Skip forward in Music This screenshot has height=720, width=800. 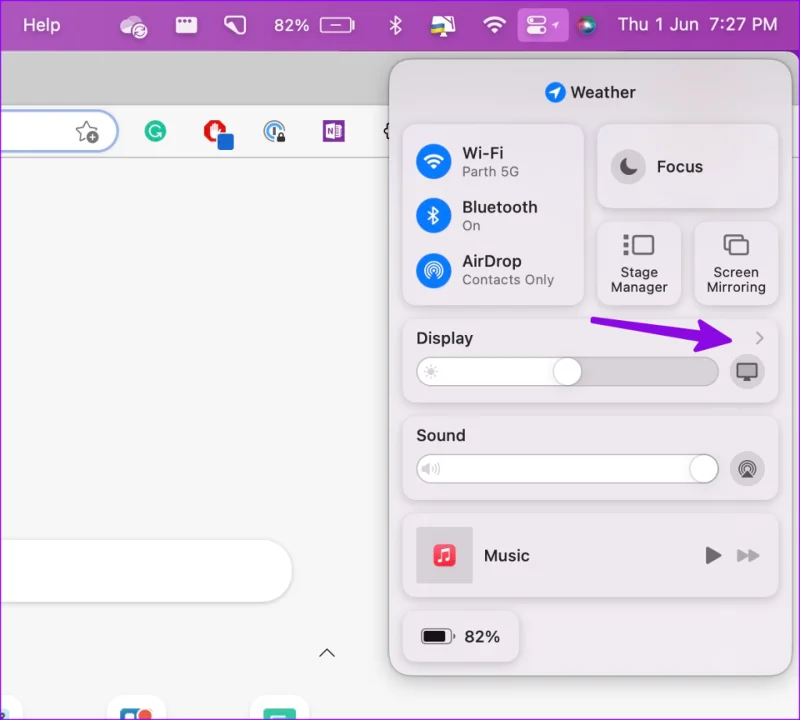coord(748,555)
